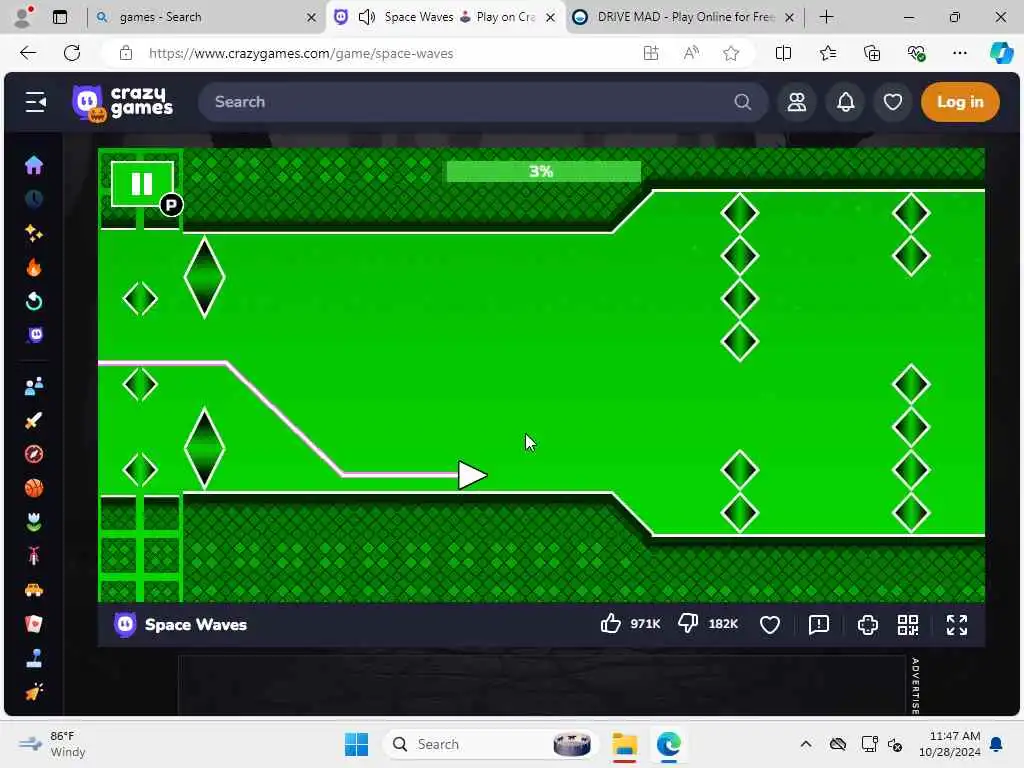Click the Space Waves game title
The height and width of the screenshot is (768, 1024).
(196, 624)
